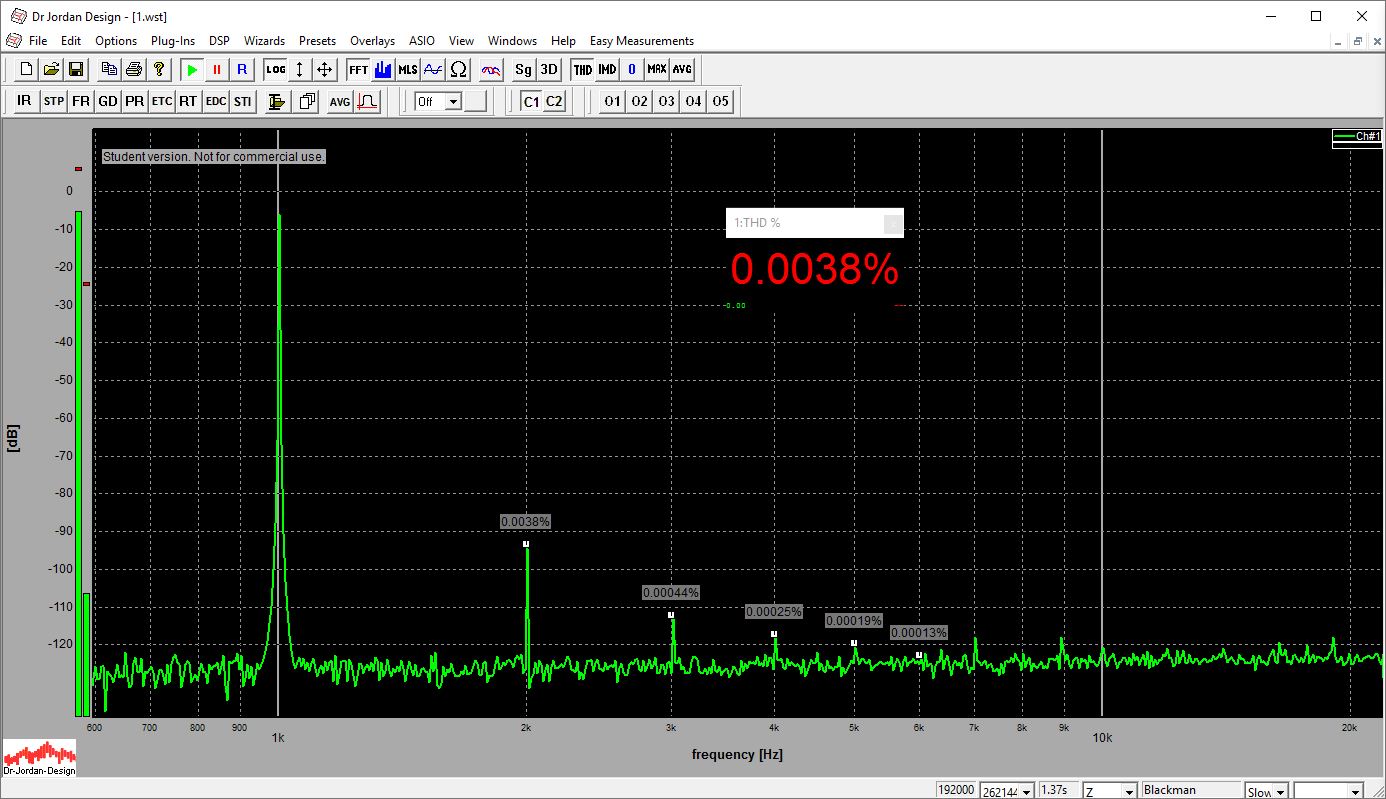Select overlay slot 04
Screen dimensions: 1386x799
point(693,101)
